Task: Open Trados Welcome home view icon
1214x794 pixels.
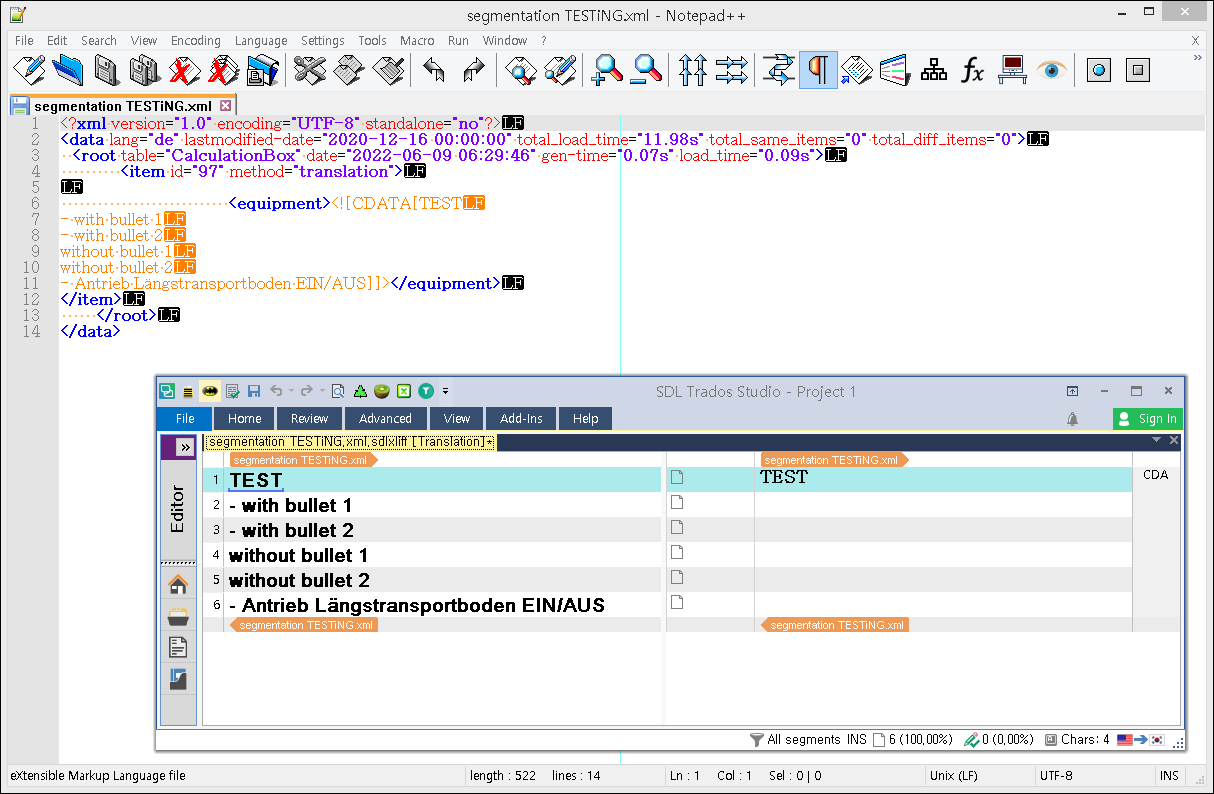Action: click(178, 585)
